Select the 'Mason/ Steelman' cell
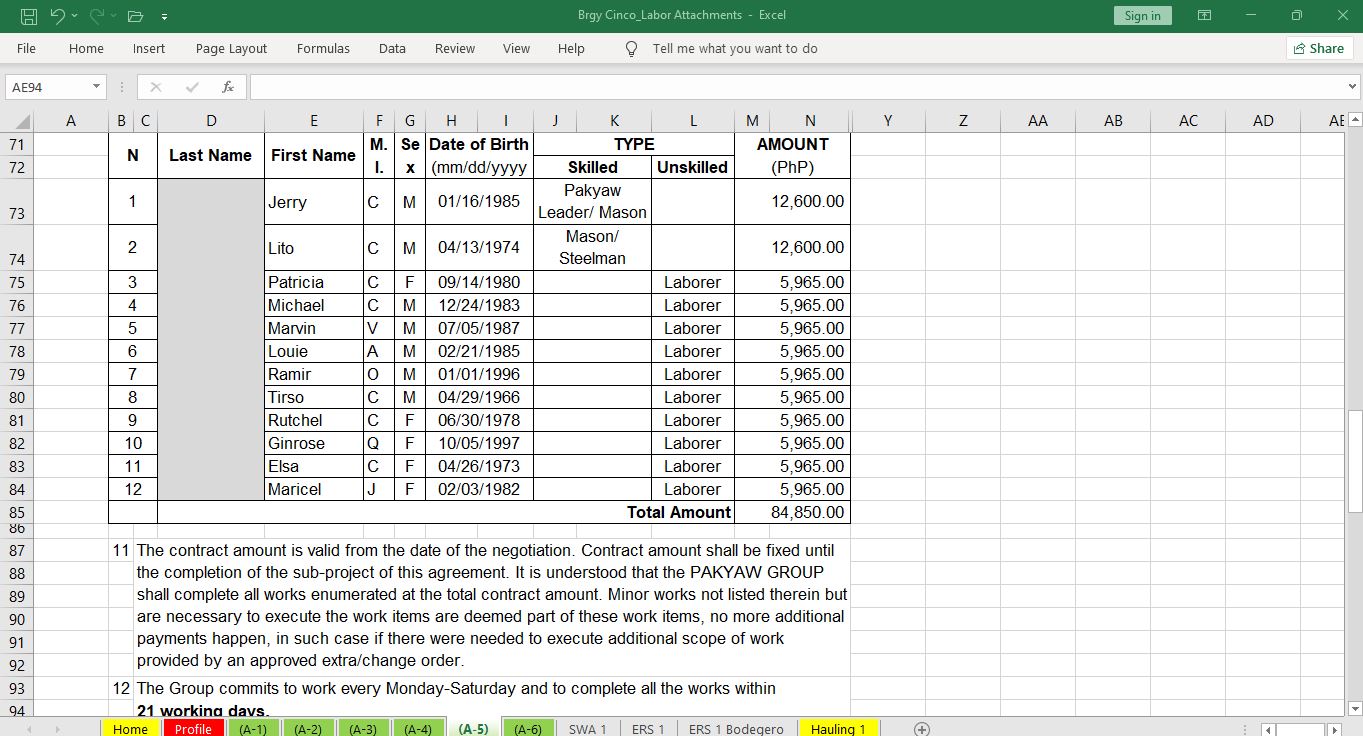 point(592,247)
